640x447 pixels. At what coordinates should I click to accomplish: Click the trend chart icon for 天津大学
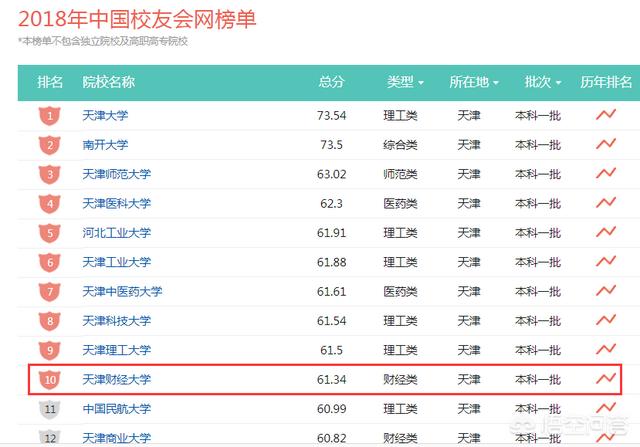coord(605,115)
